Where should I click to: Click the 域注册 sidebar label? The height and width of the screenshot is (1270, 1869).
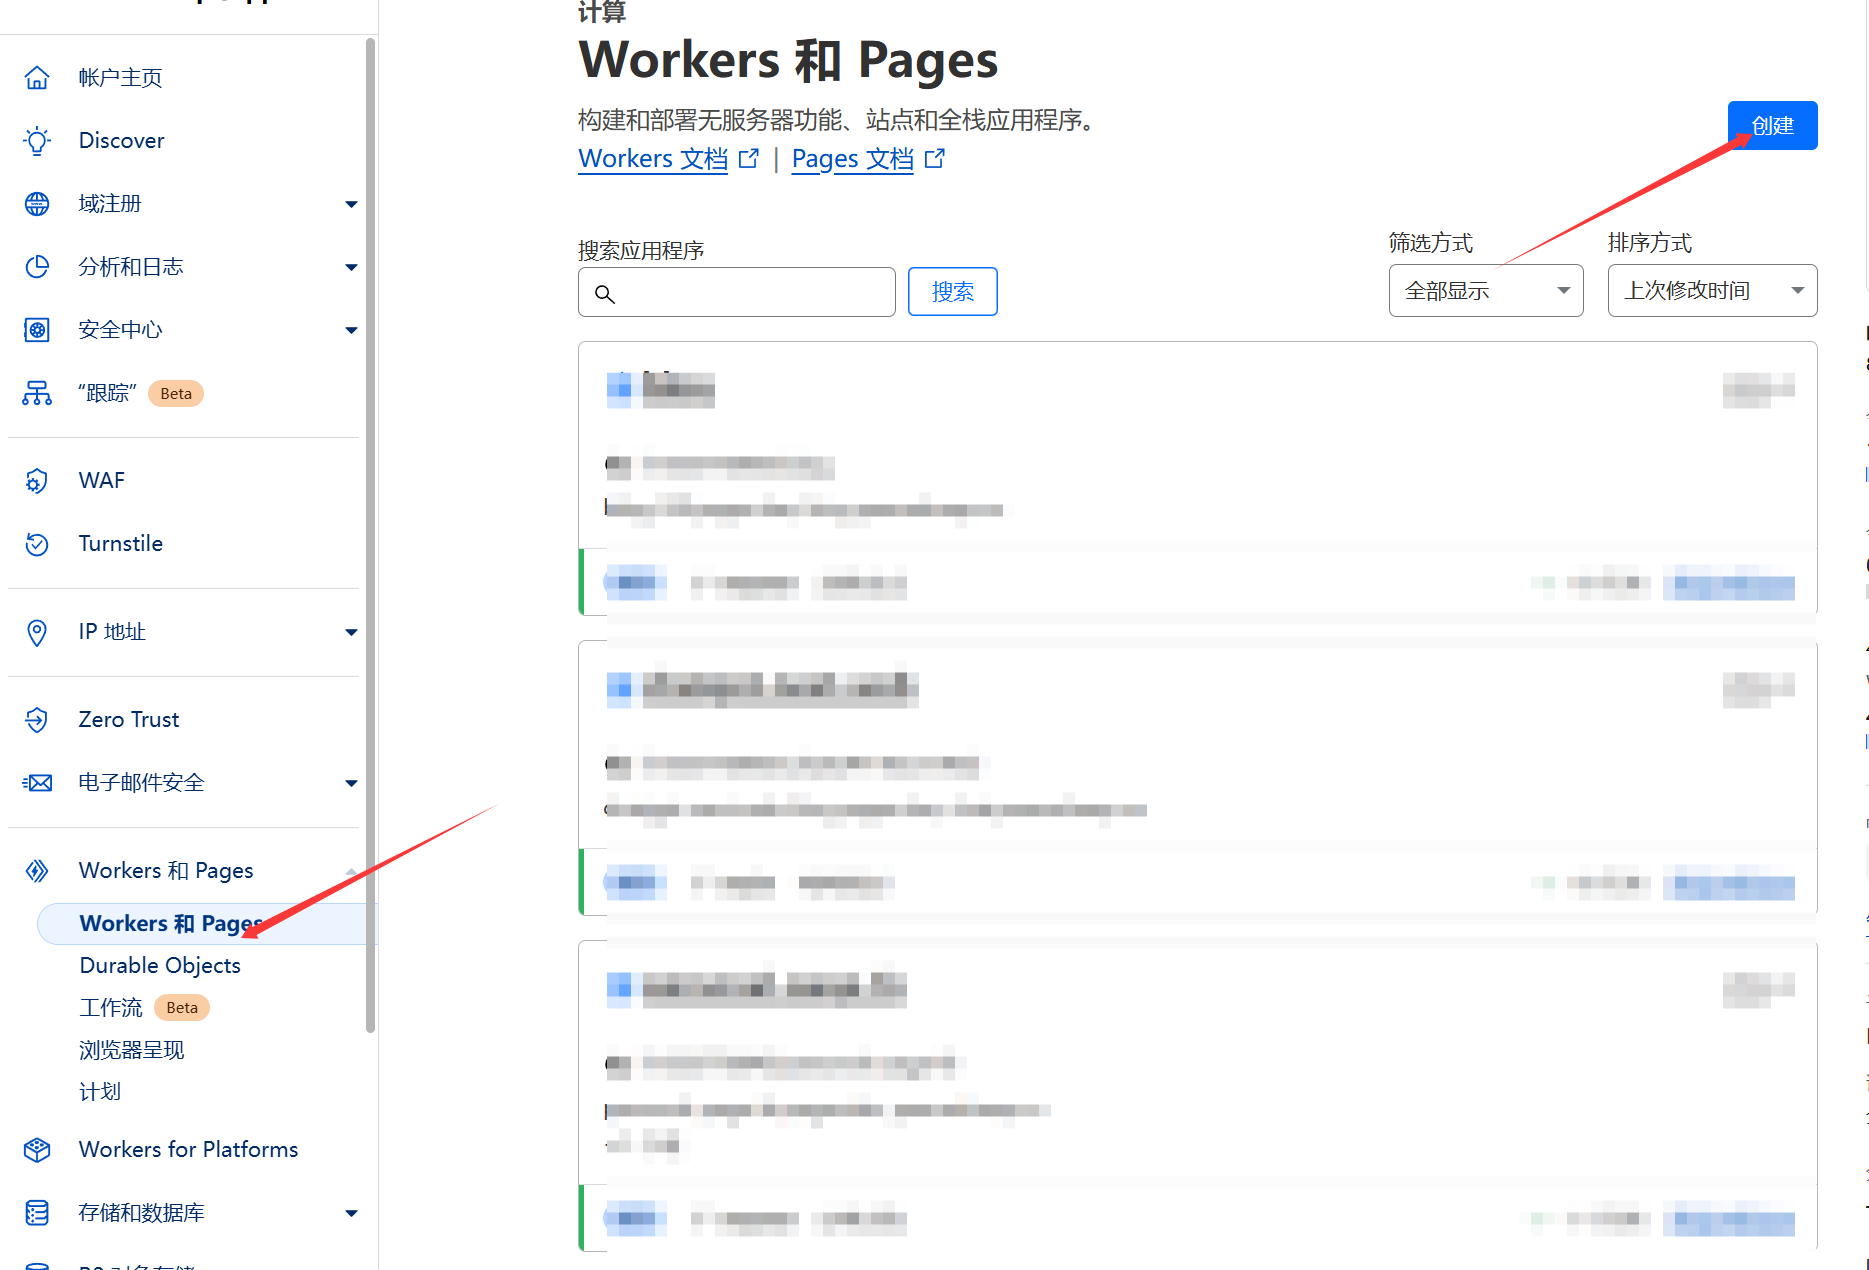pos(110,204)
